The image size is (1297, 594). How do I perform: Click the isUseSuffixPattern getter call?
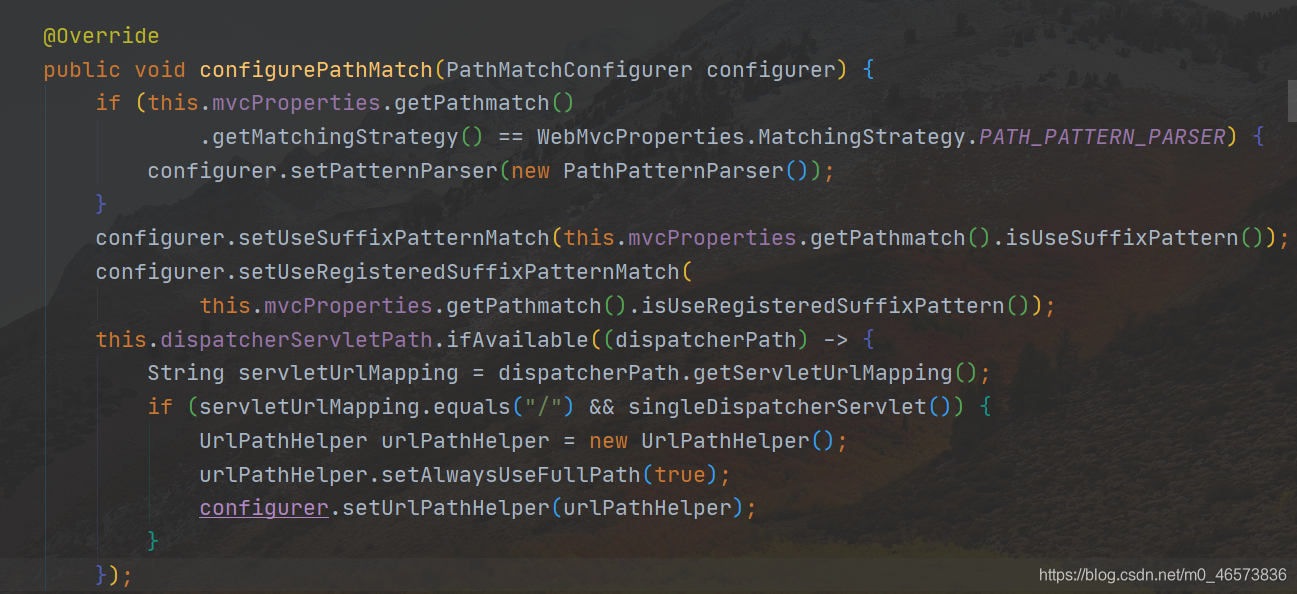point(1122,238)
